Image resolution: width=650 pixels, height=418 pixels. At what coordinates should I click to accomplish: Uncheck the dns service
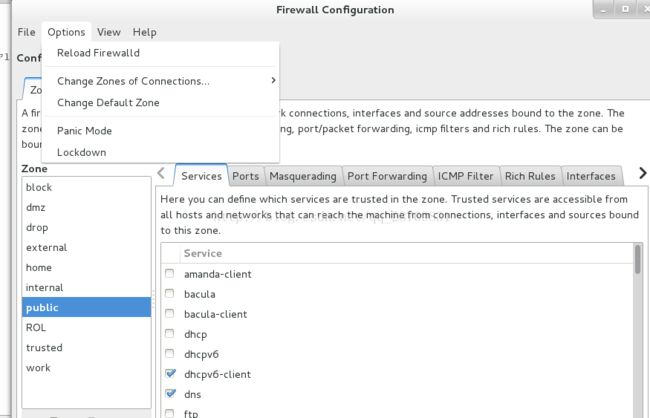pyautogui.click(x=170, y=393)
